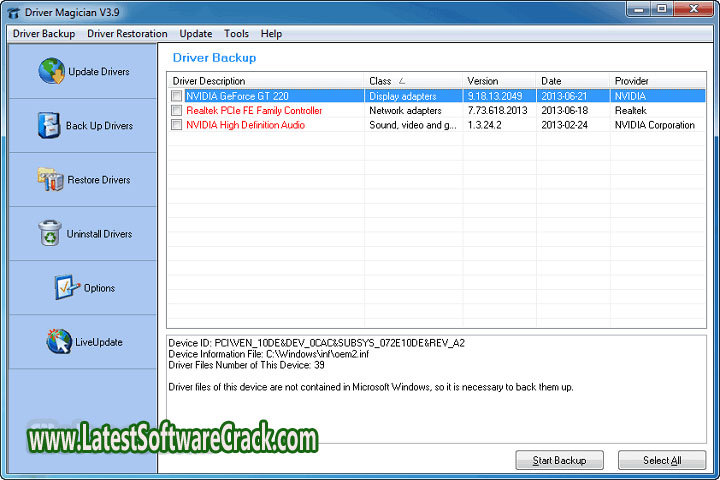Screen dimensions: 720x480
Task: Click the Select All button
Action: tap(661, 460)
